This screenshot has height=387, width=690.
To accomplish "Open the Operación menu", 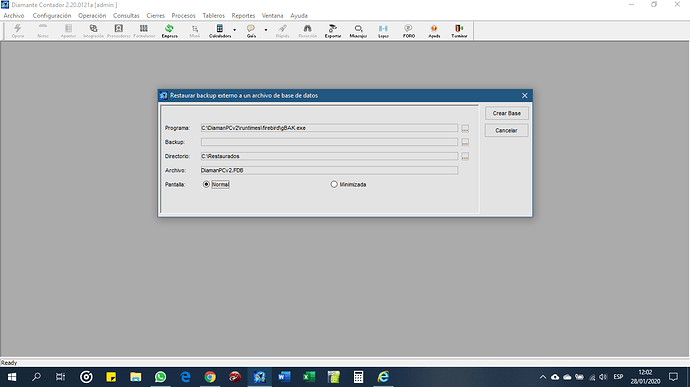I will pyautogui.click(x=92, y=15).
